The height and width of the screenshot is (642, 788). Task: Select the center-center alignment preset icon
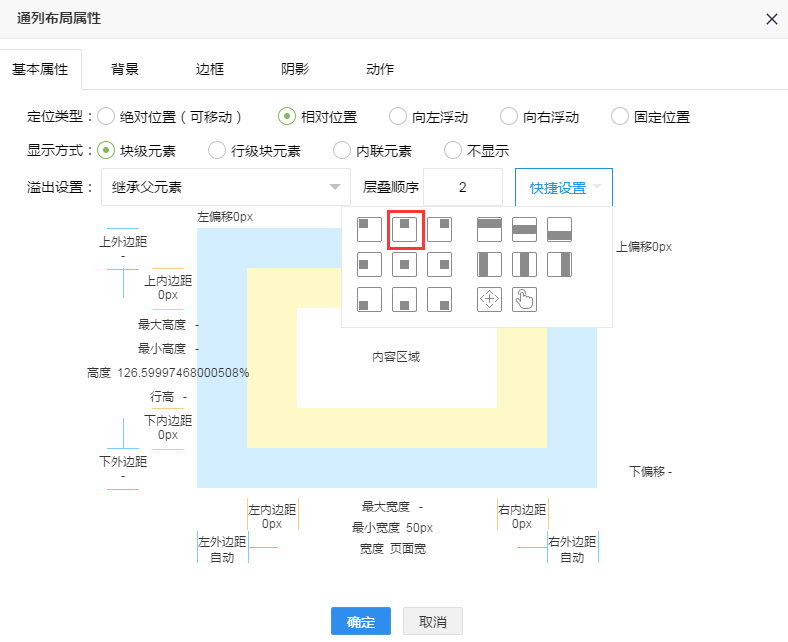[x=405, y=264]
